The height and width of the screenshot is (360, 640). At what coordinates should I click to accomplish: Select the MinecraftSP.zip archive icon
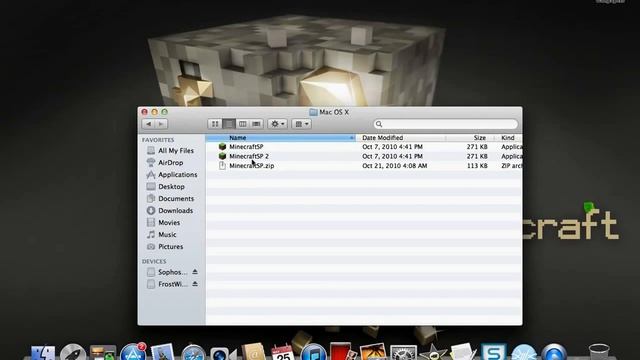tap(222, 166)
